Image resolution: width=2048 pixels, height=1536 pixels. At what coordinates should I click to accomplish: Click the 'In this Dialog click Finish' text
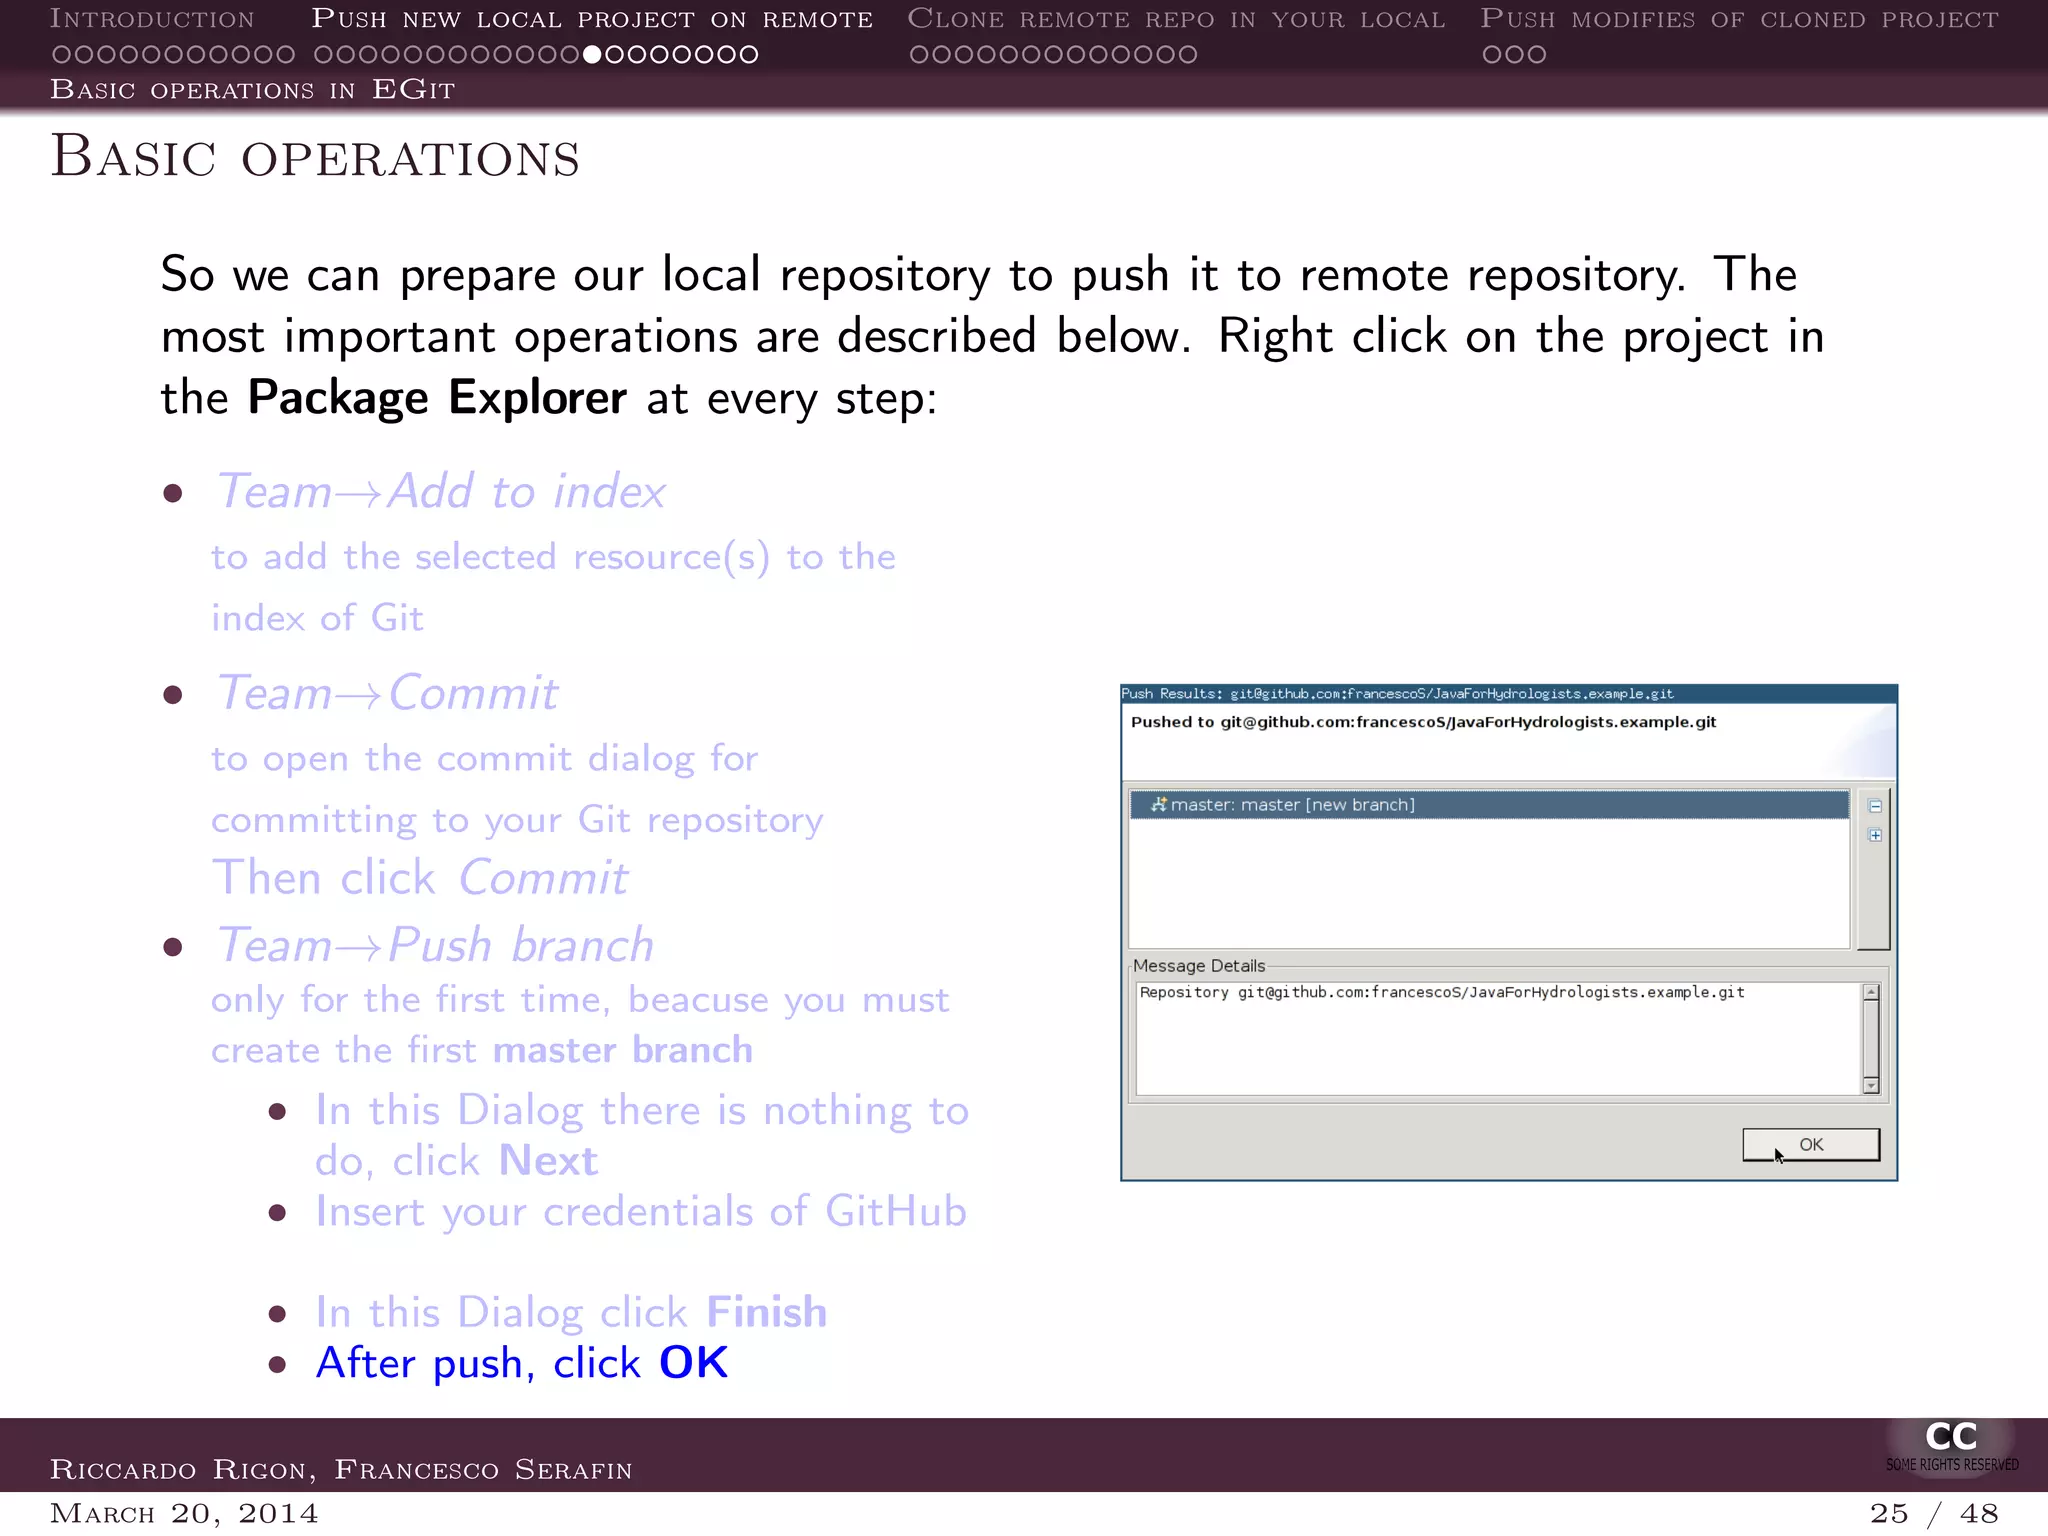(x=571, y=1312)
